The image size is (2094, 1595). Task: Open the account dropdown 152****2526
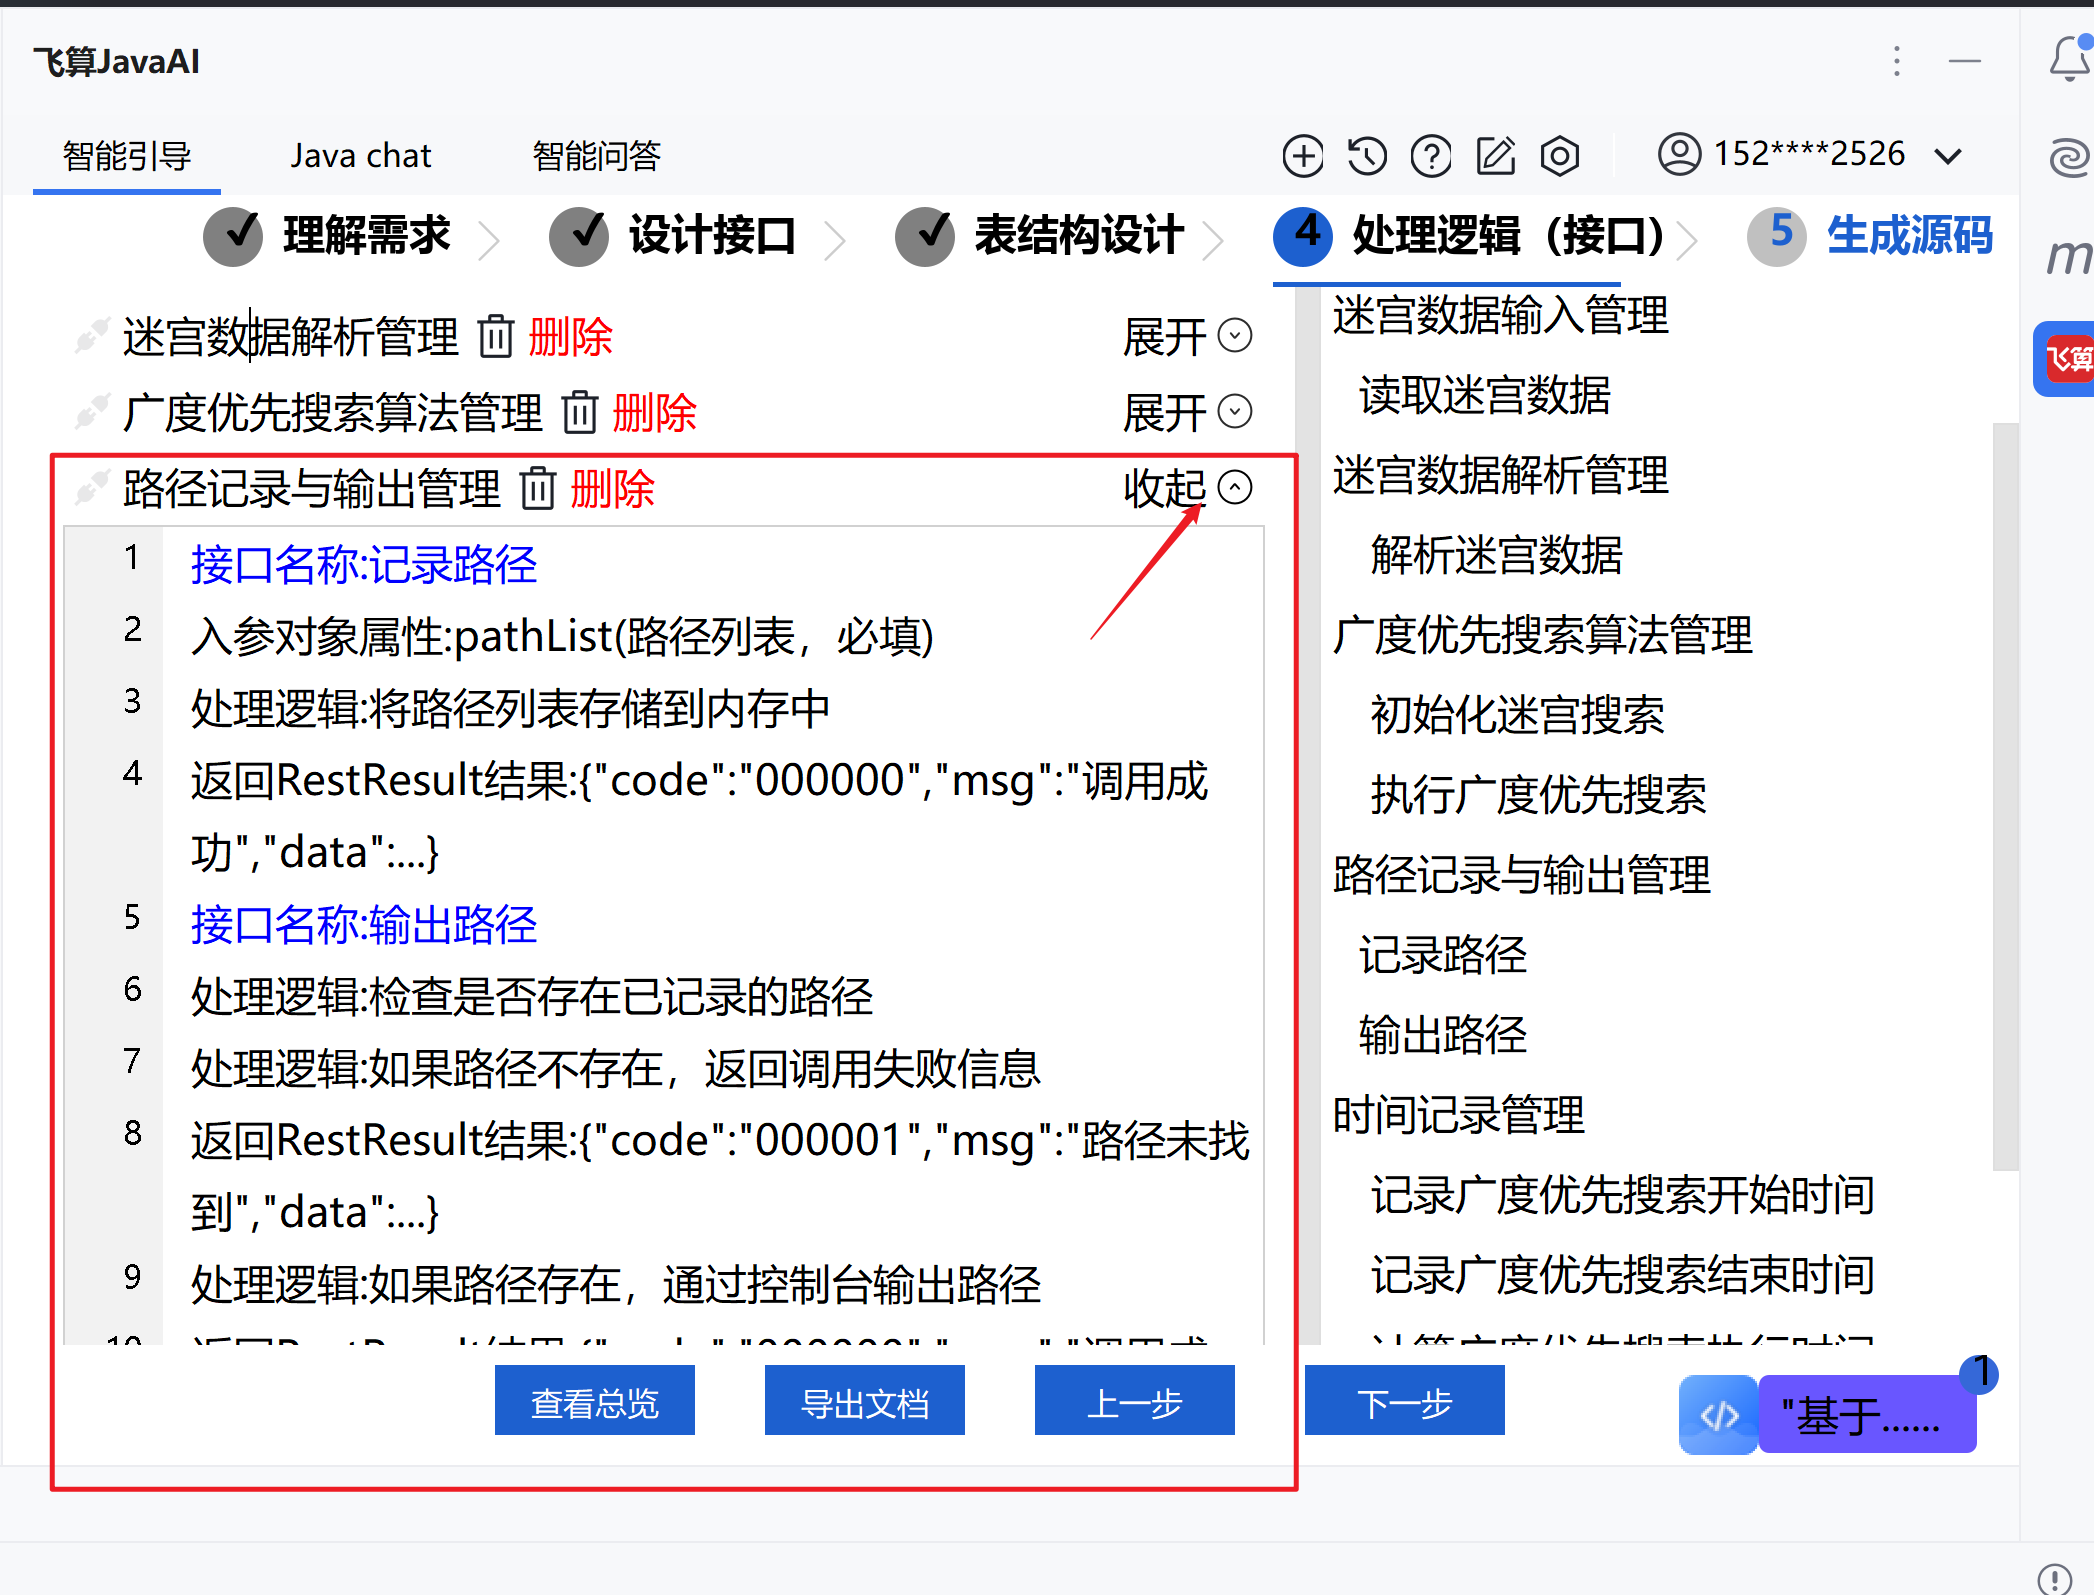(x=1810, y=155)
